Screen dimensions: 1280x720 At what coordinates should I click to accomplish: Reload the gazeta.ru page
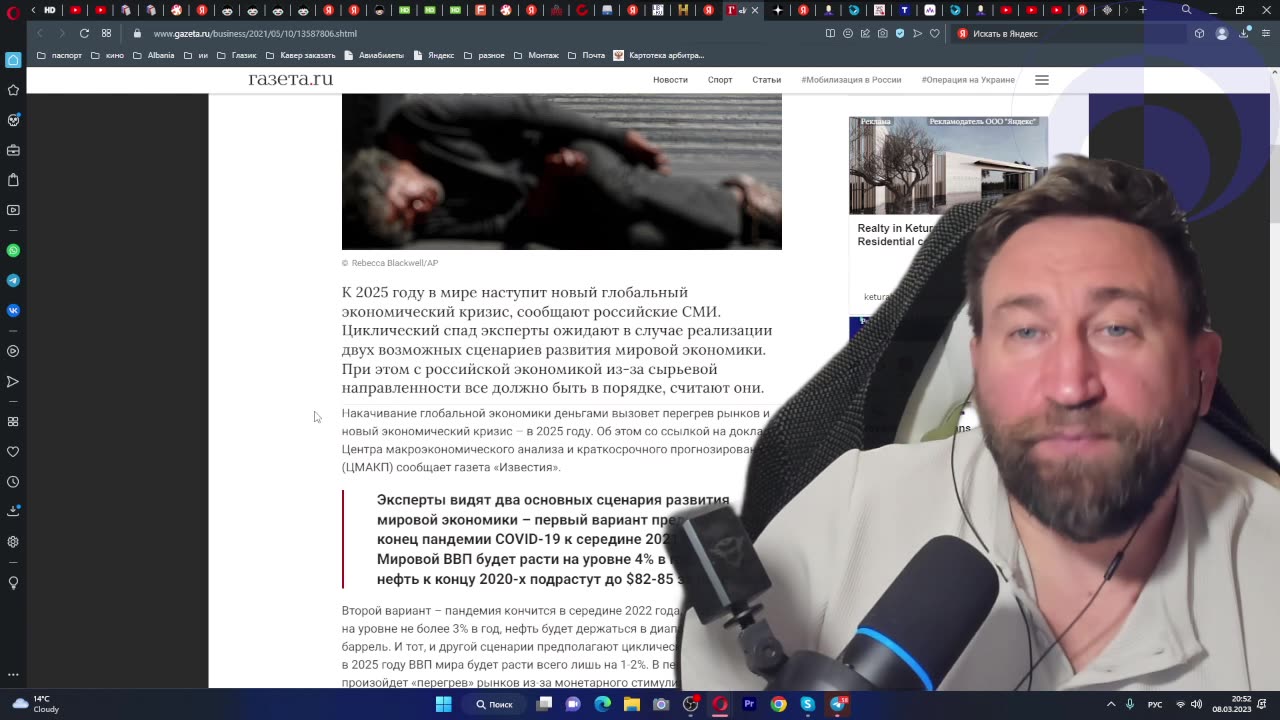(x=84, y=33)
